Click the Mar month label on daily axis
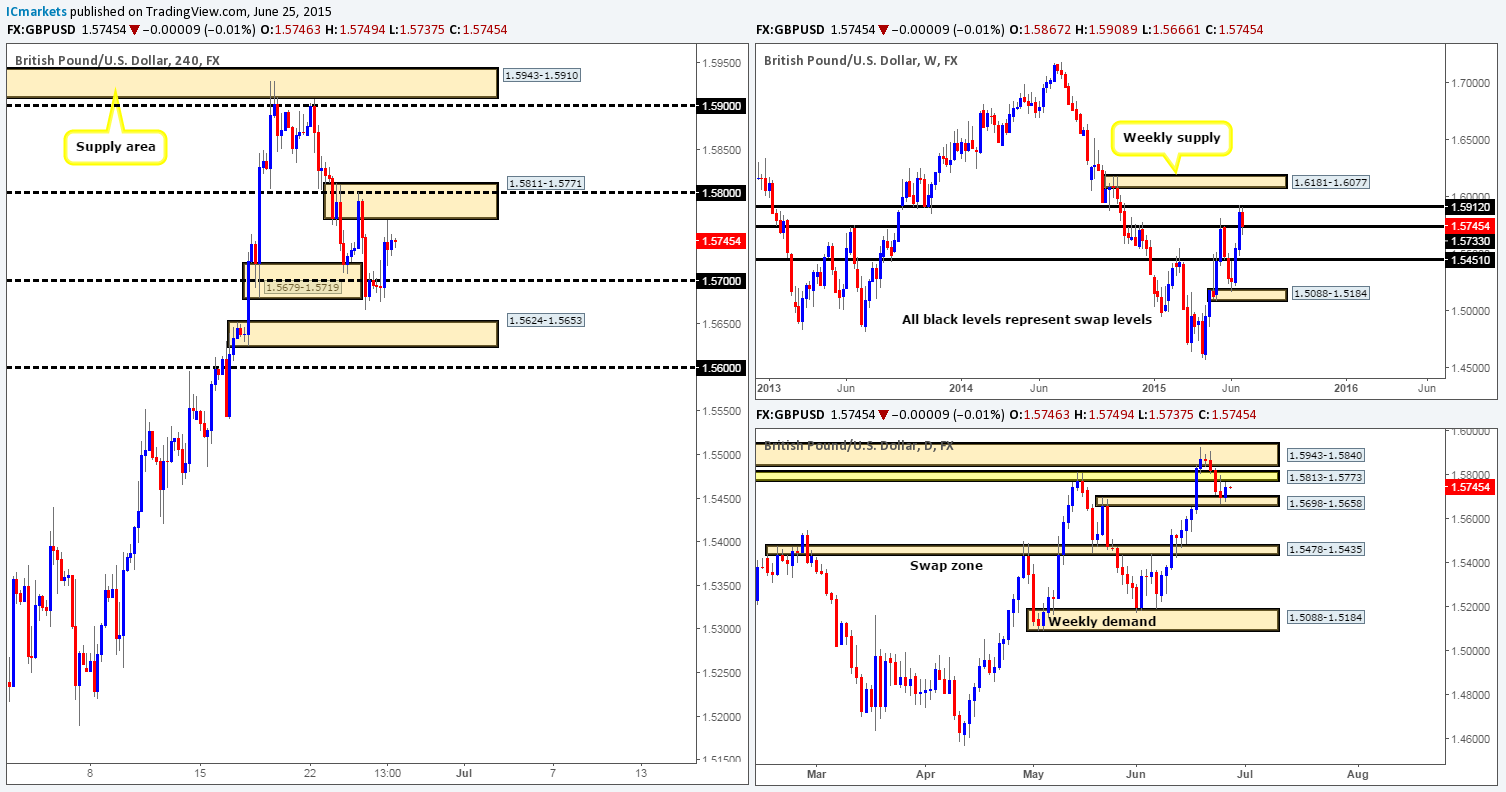The height and width of the screenshot is (792, 1506). pos(817,773)
